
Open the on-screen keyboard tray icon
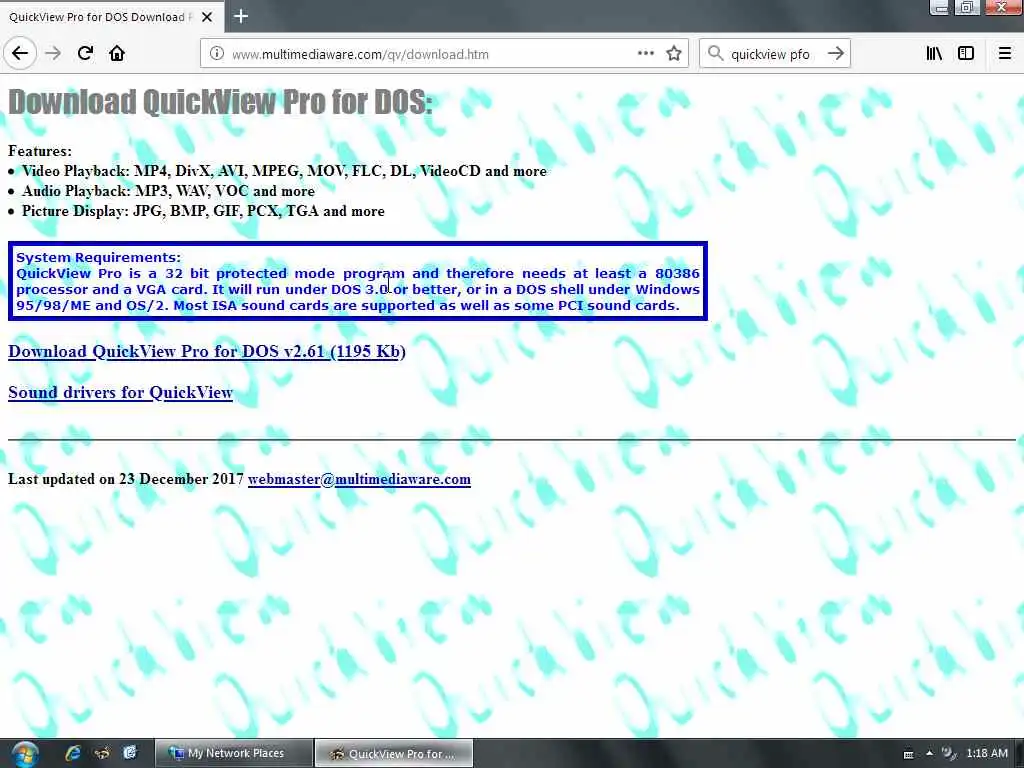[x=908, y=754]
